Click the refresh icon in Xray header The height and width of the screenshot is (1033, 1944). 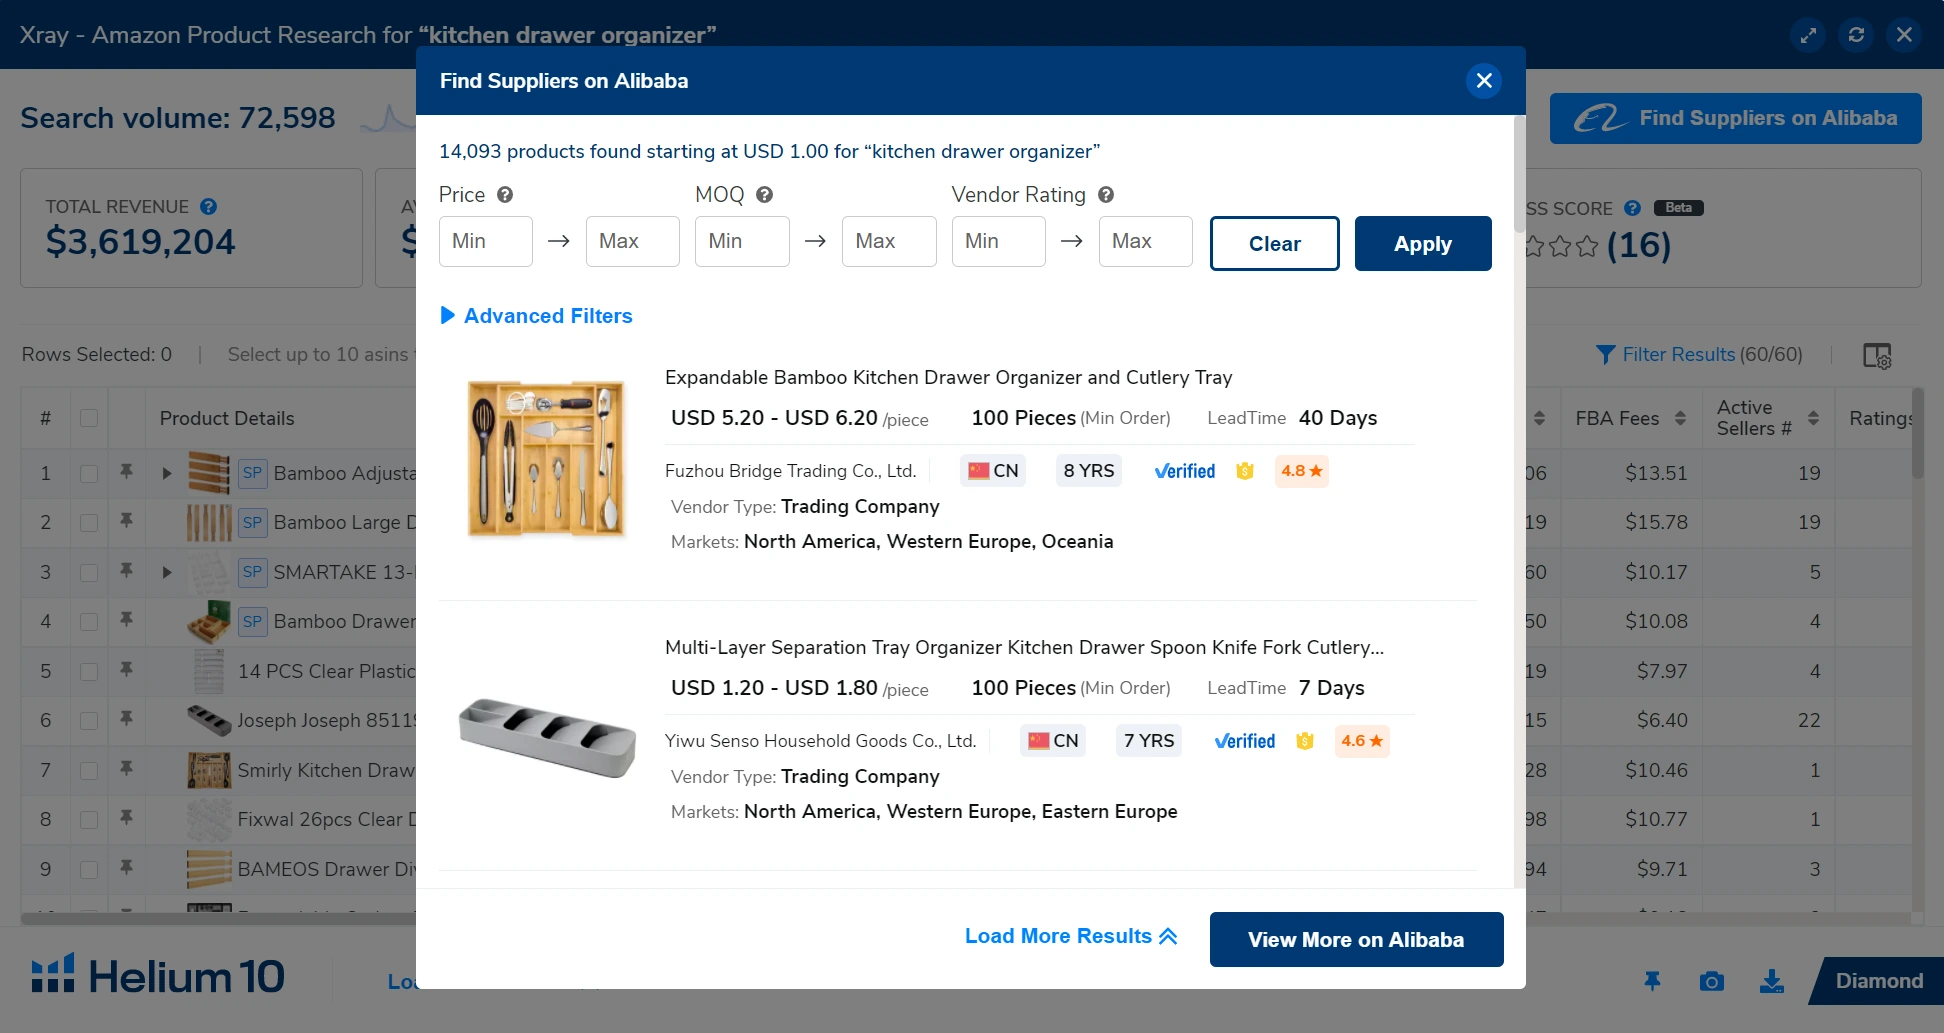[x=1856, y=35]
